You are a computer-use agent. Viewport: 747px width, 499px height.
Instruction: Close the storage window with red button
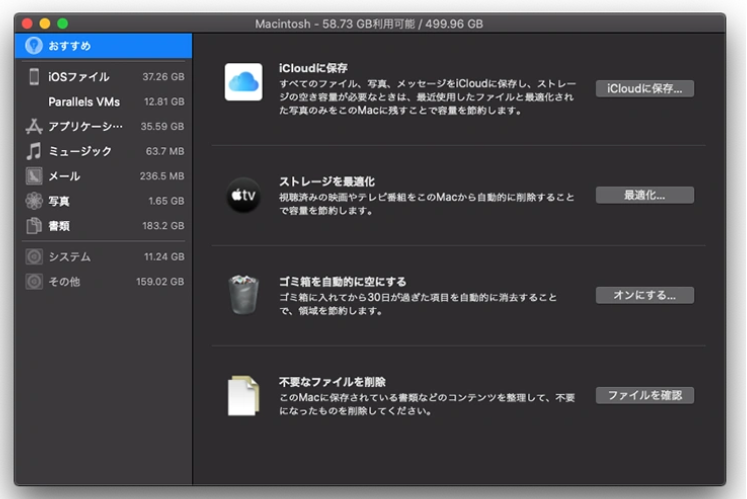(x=27, y=23)
